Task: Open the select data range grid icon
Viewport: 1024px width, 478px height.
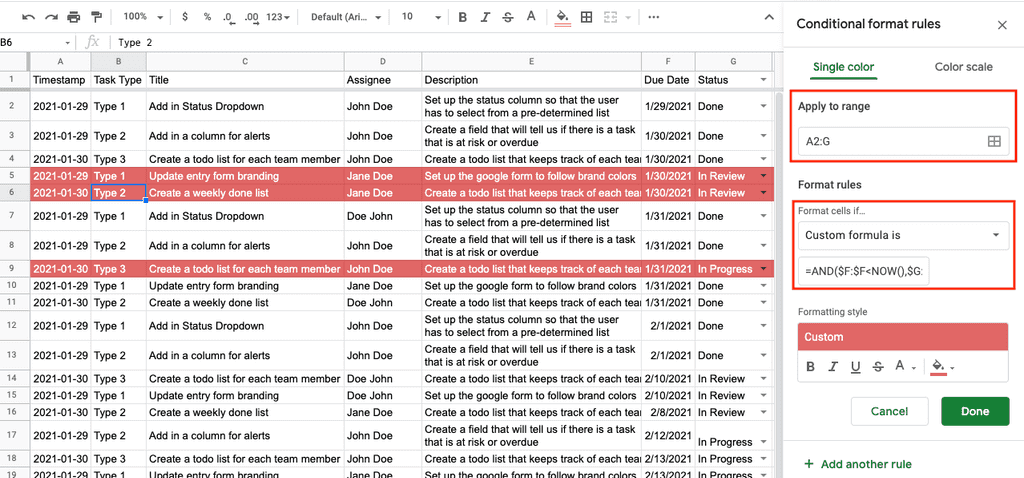Action: (994, 142)
